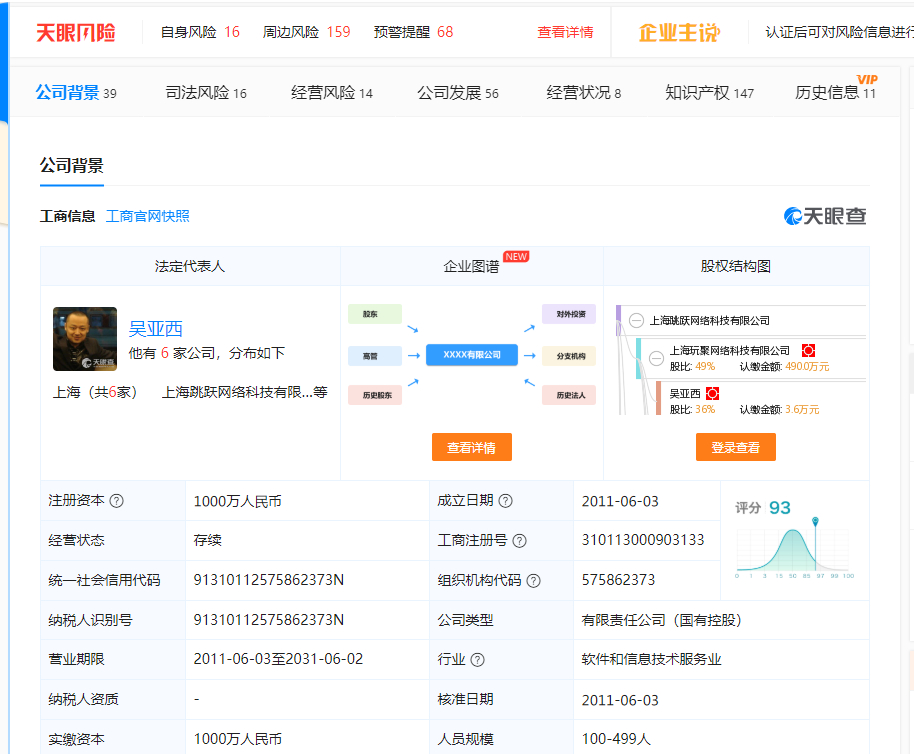This screenshot has width=914, height=754.
Task: Click the 登录查看 button
Action: point(735,447)
